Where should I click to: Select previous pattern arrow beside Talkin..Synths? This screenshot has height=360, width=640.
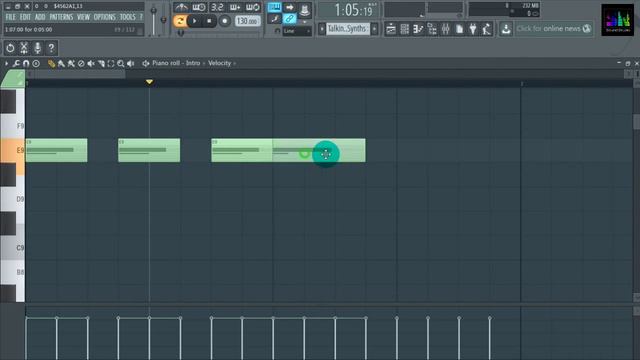pos(322,29)
